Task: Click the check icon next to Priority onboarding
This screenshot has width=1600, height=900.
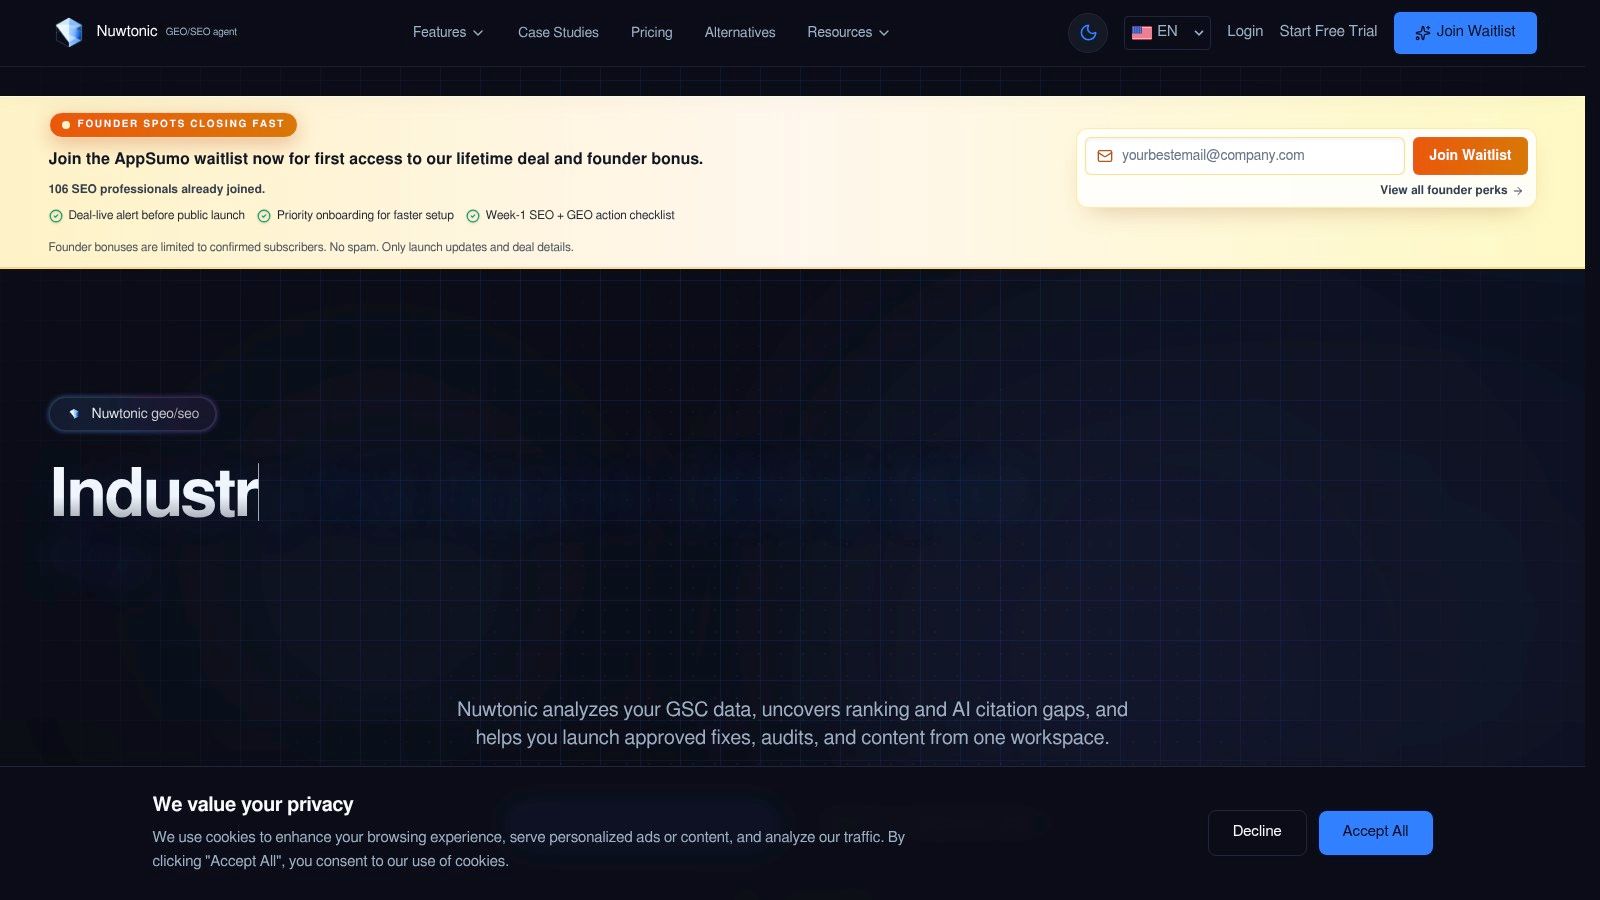Action: click(264, 216)
